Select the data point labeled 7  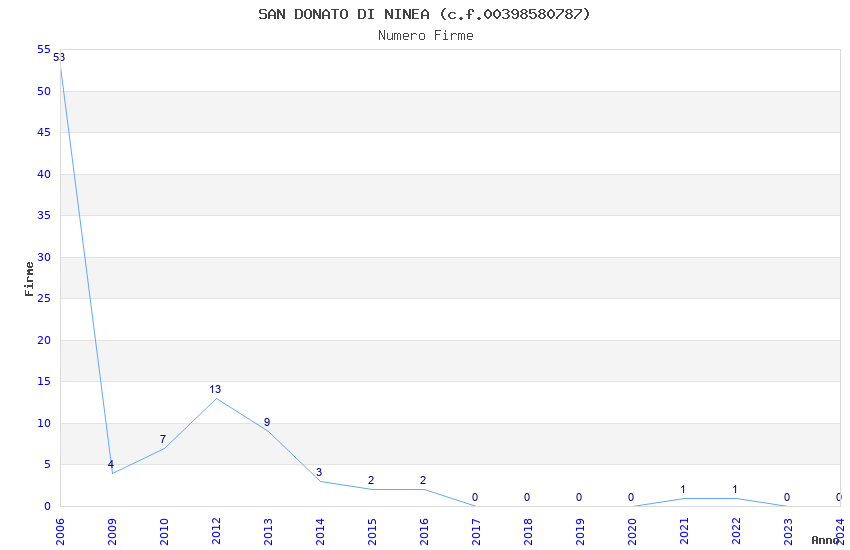point(163,439)
